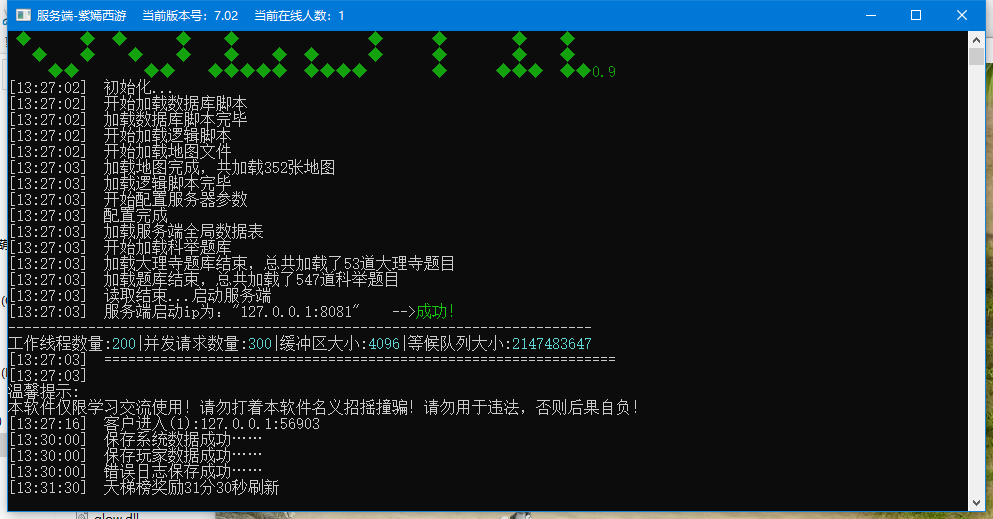
Task: Click the line 开始加载科举题库
Action: coord(167,247)
